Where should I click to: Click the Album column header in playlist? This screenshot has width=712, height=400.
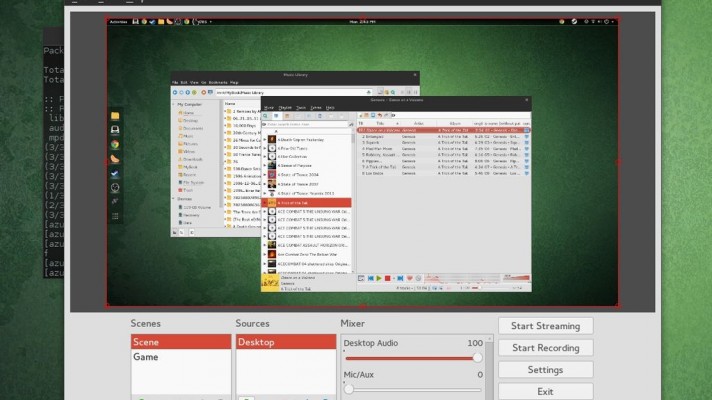455,123
